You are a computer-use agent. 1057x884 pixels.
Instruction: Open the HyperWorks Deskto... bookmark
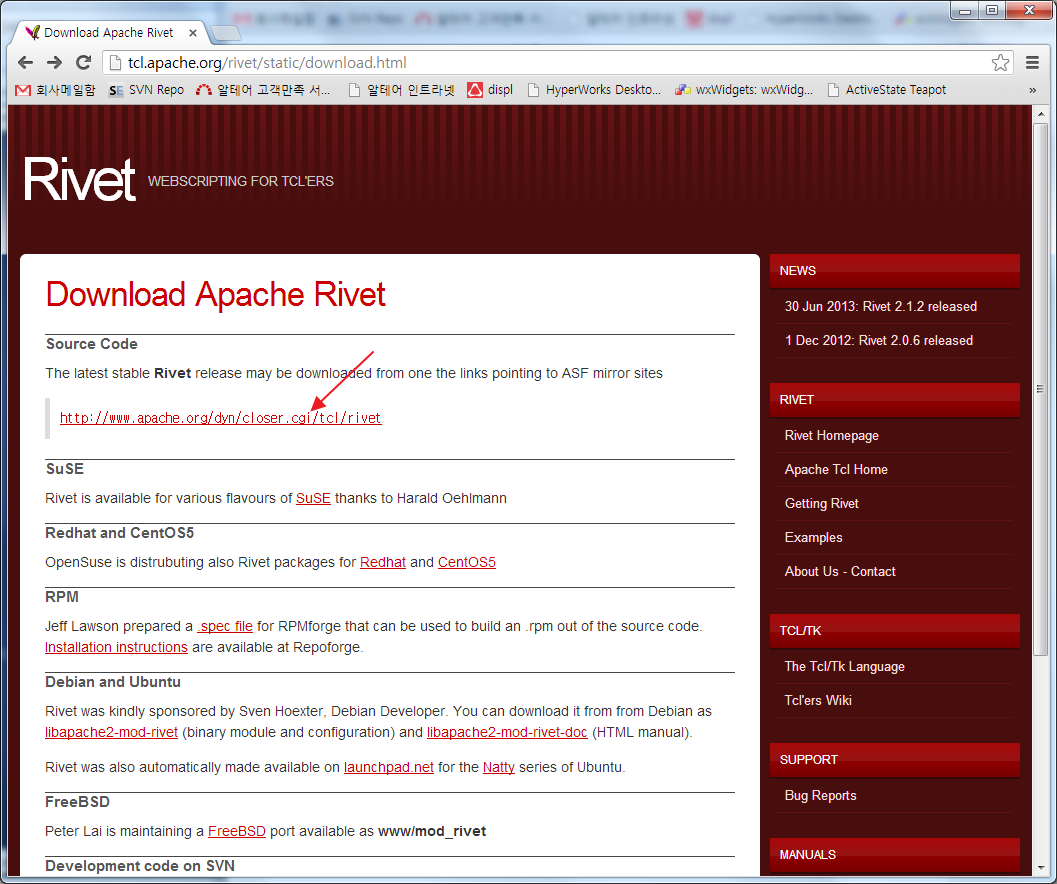click(594, 90)
